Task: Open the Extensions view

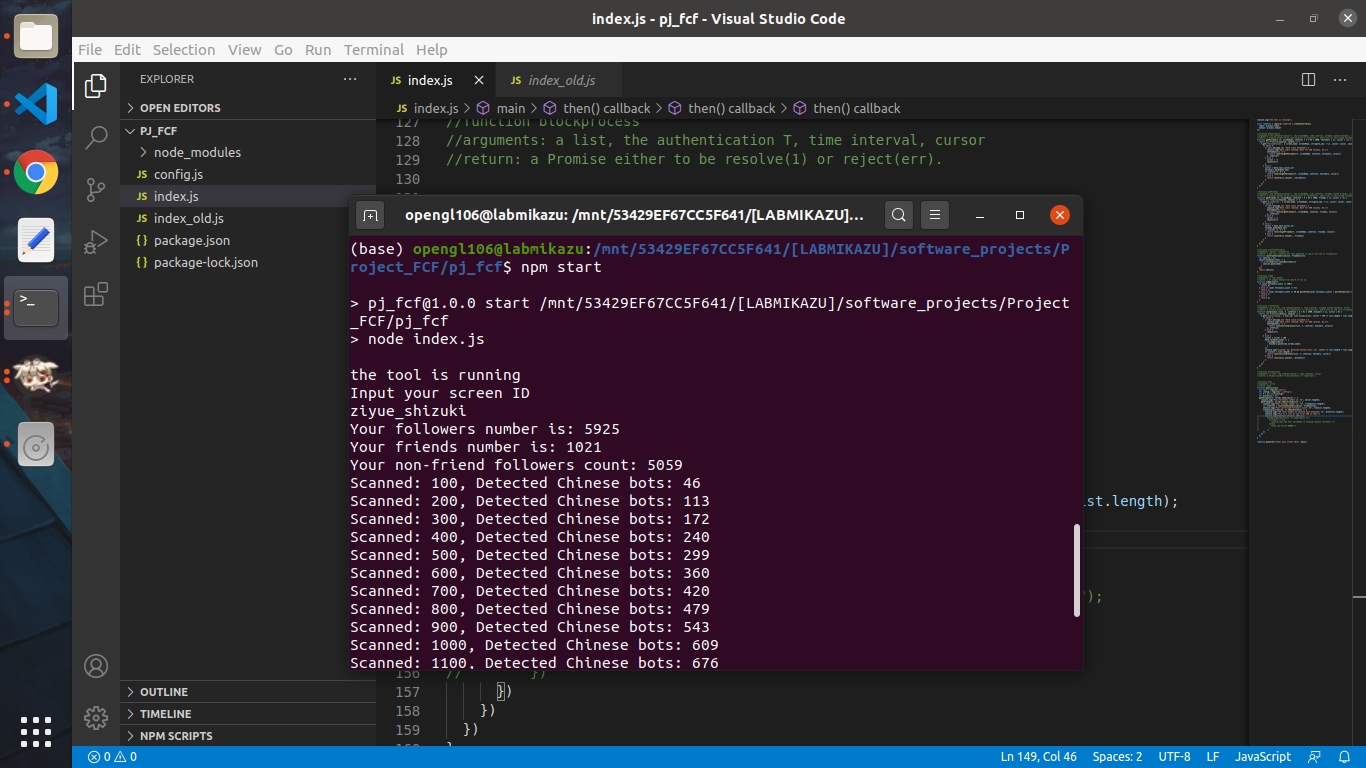Action: (x=96, y=294)
